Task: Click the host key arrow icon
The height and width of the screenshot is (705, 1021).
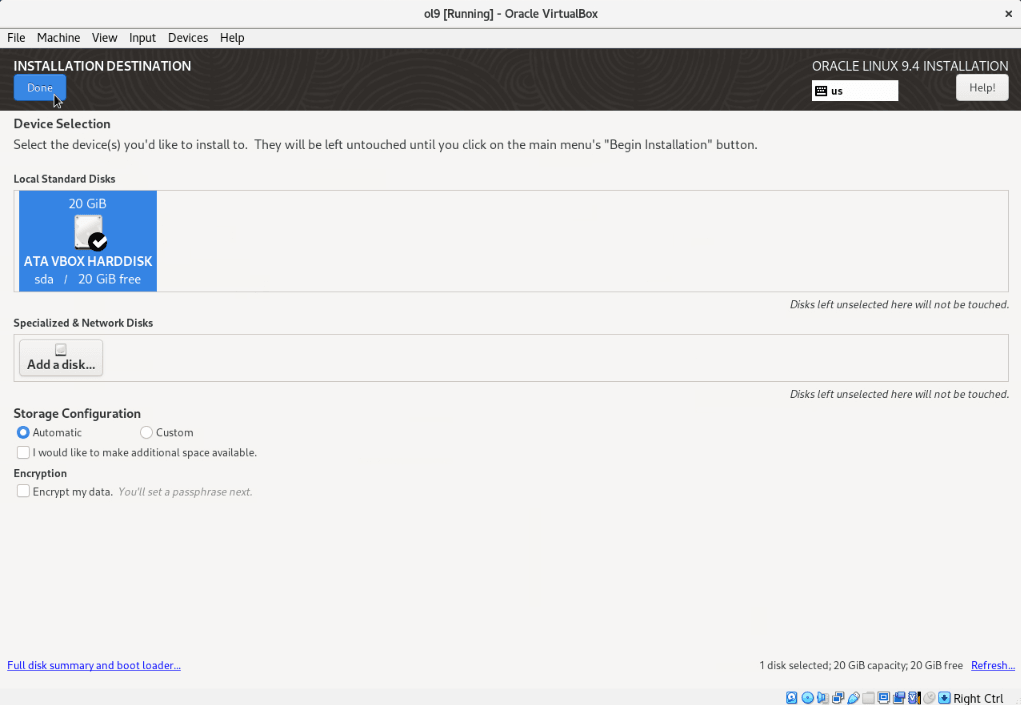Action: pyautogui.click(x=944, y=698)
